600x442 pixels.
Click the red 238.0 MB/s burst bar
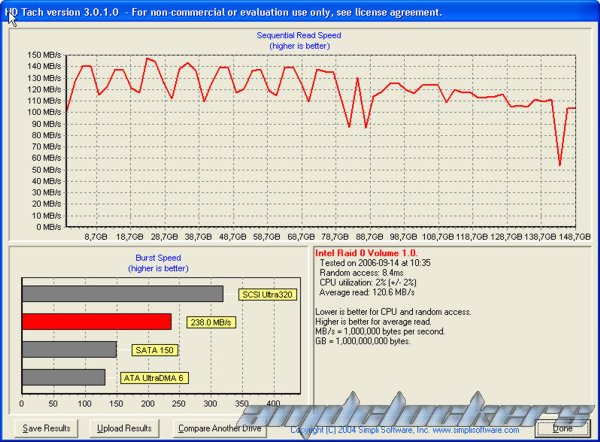[96, 321]
